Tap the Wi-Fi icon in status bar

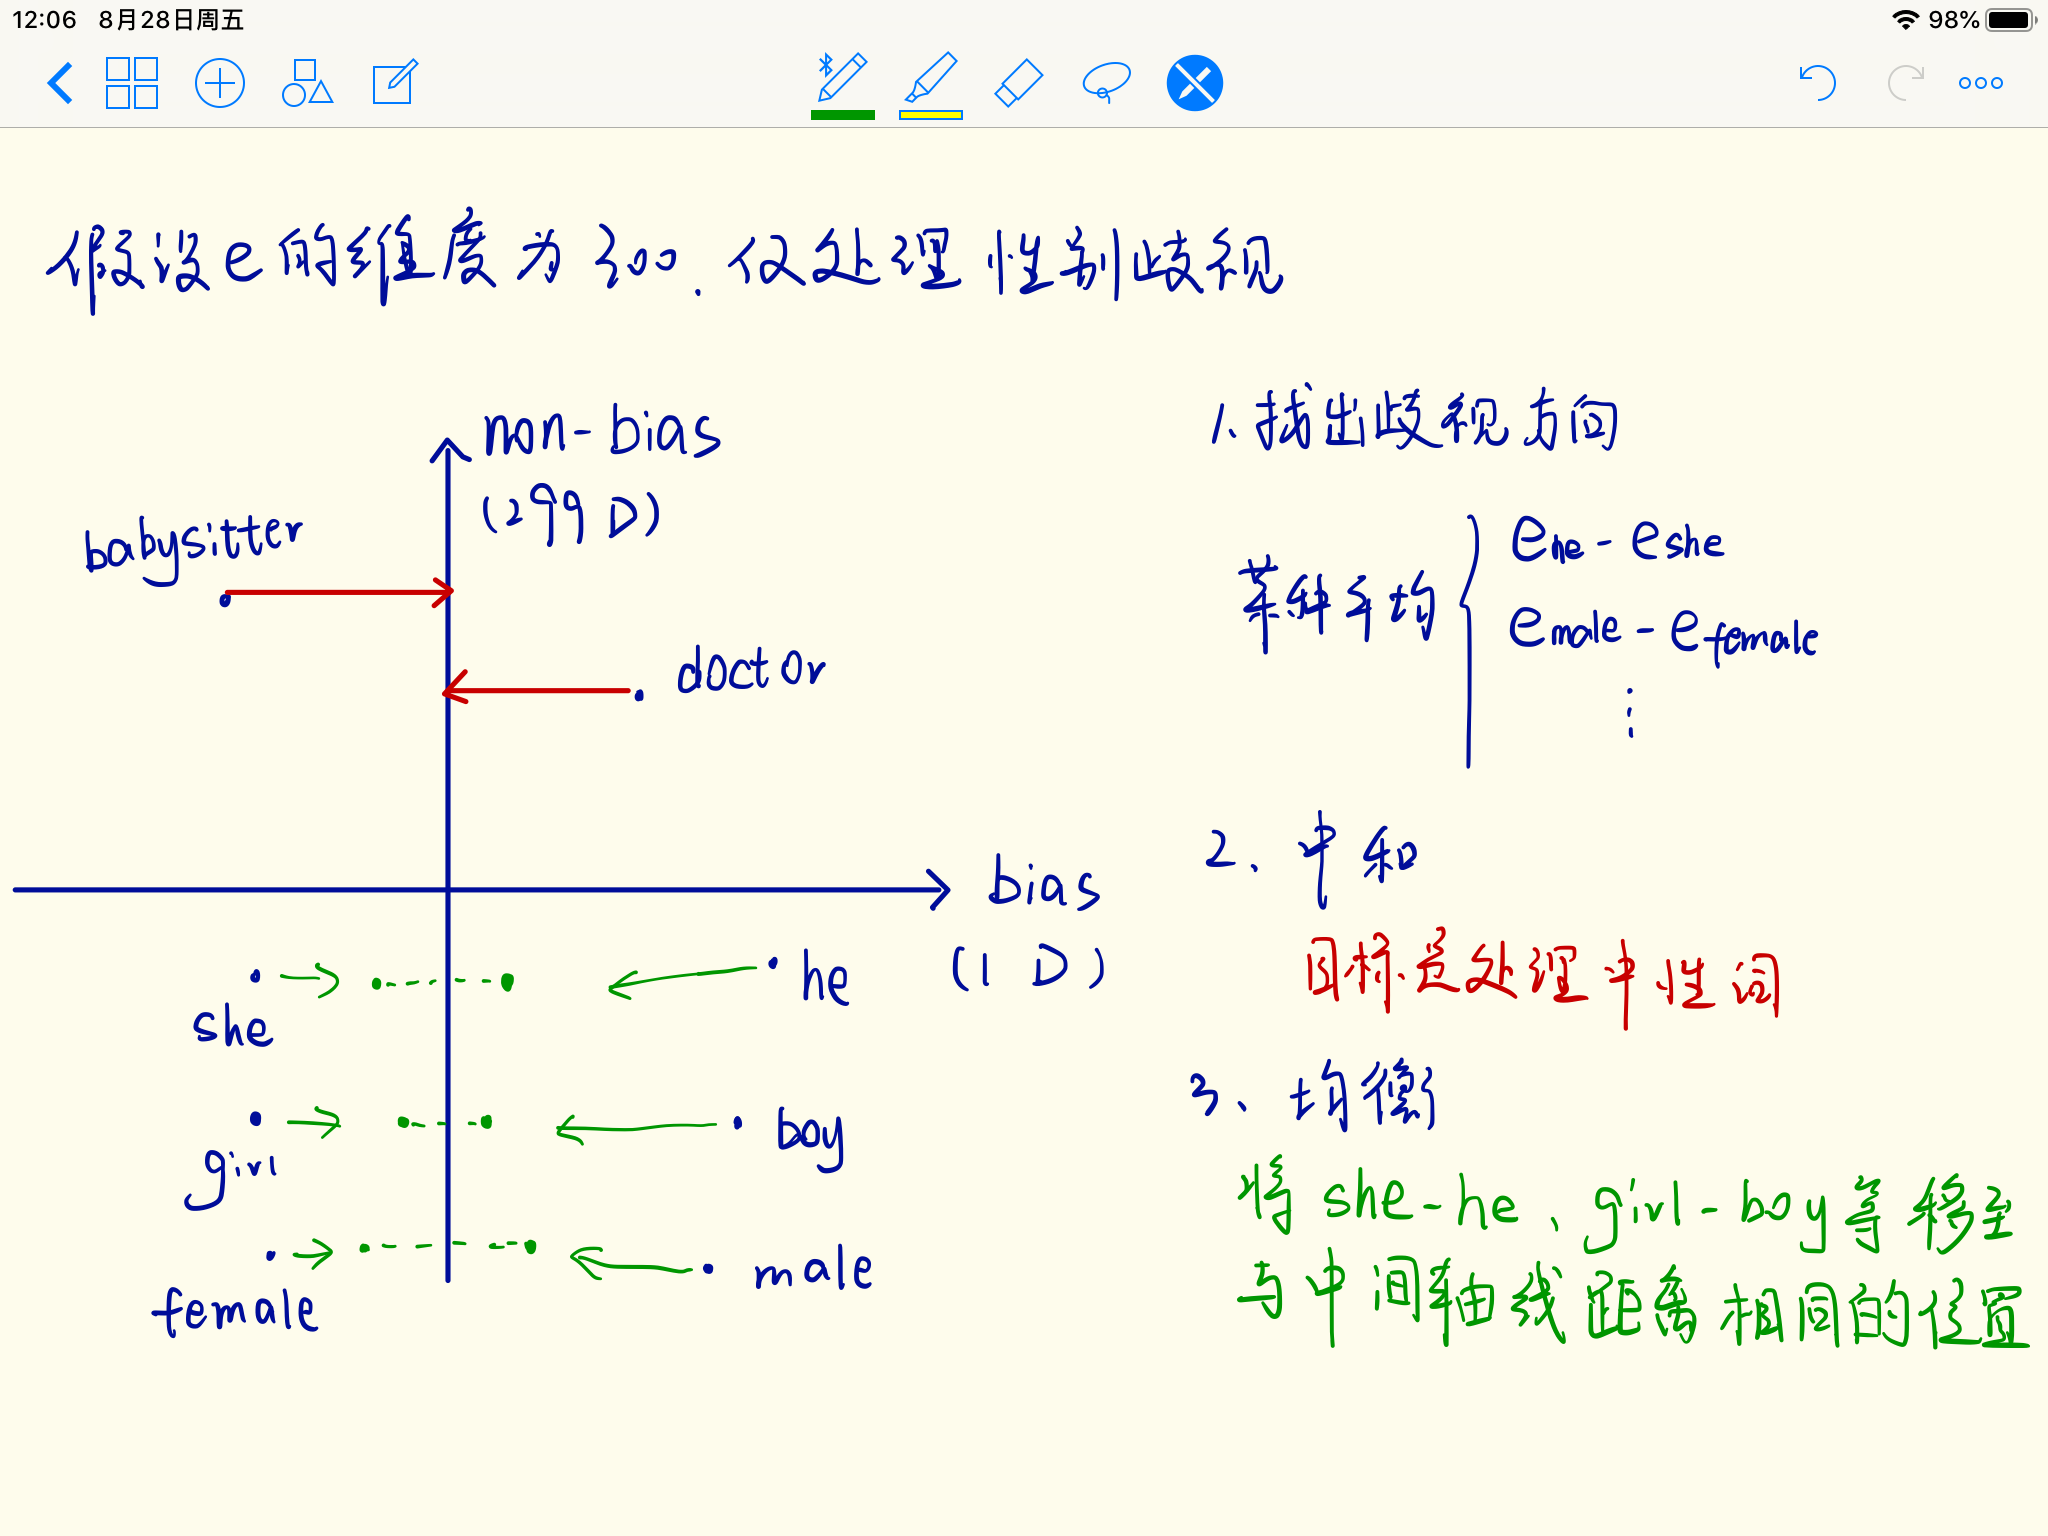(1905, 20)
